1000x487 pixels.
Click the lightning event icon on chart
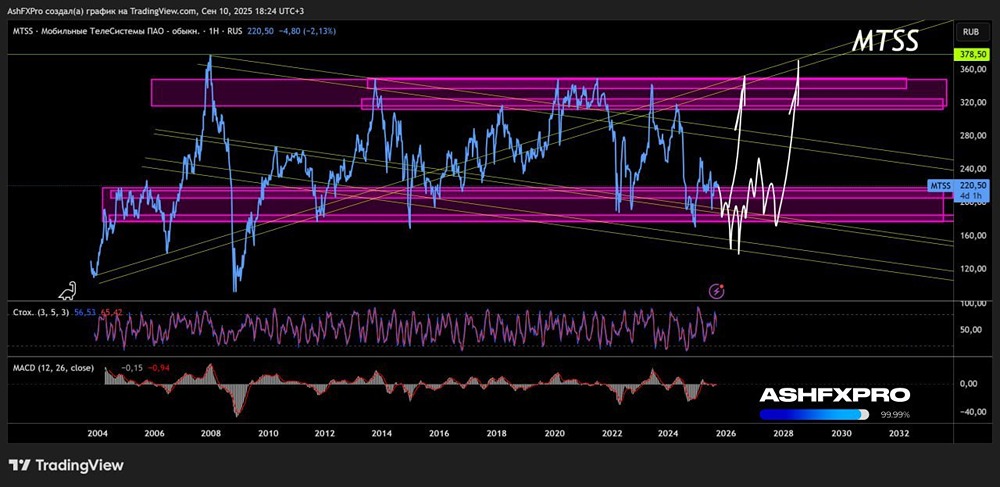[717, 292]
